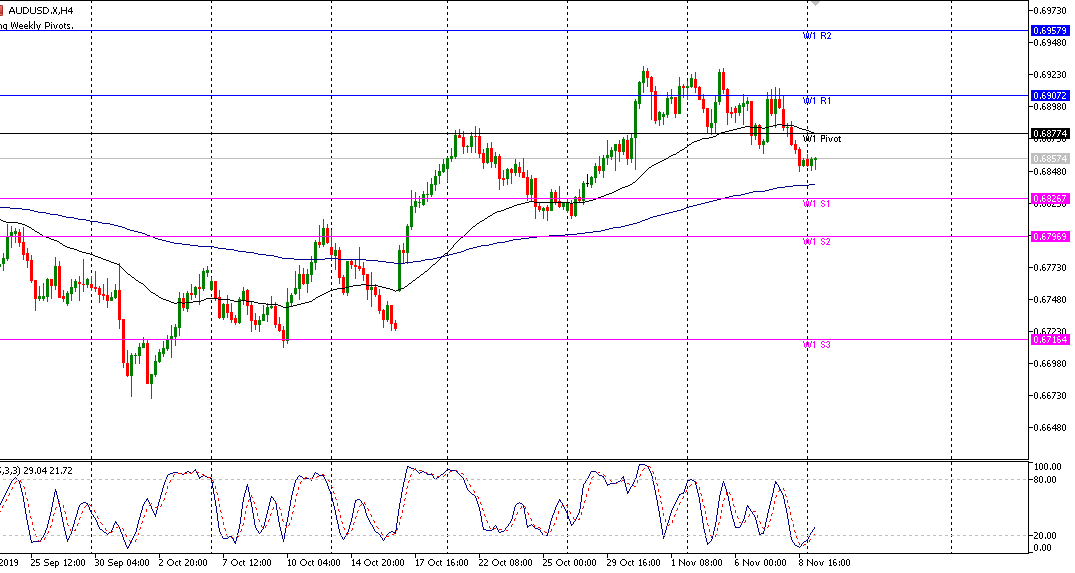Click the 30 Sep 04:00 time label

click(121, 563)
